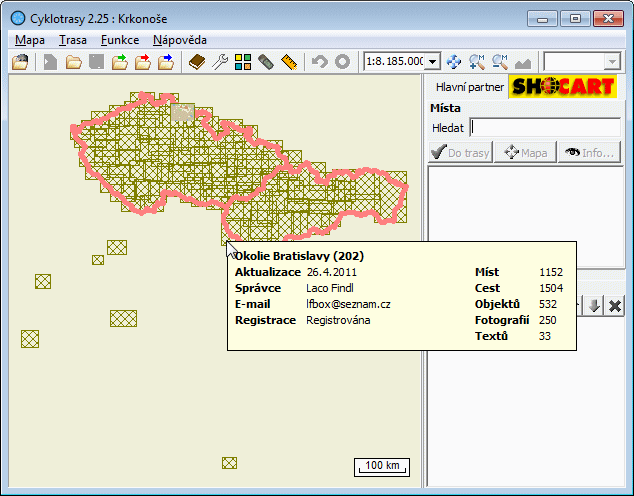The width and height of the screenshot is (634, 496).
Task: Move item down with the arrow button
Action: coord(594,306)
